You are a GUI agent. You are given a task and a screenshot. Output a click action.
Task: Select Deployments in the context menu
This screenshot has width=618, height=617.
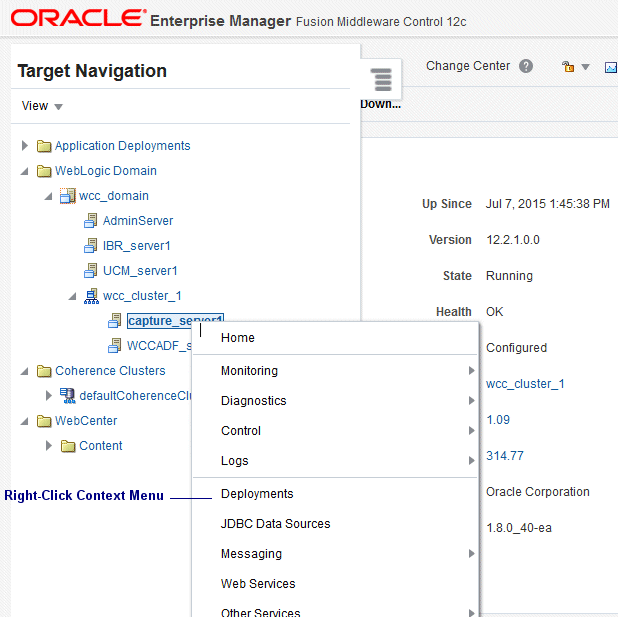(x=335, y=494)
